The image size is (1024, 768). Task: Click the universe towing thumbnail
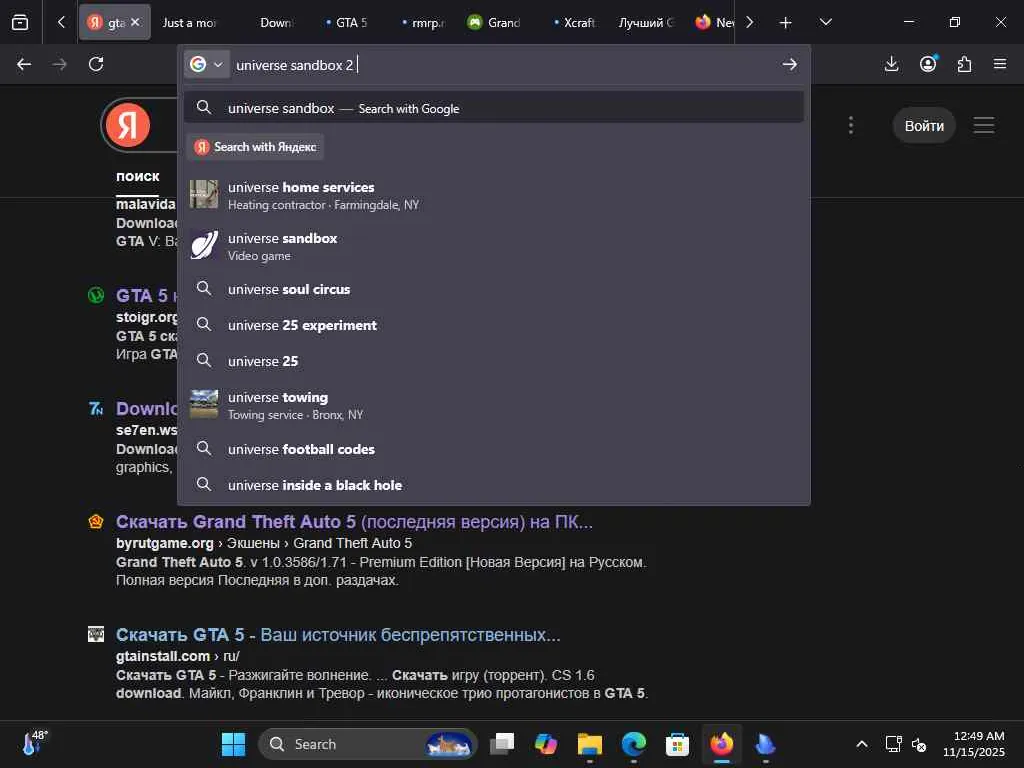coord(204,404)
